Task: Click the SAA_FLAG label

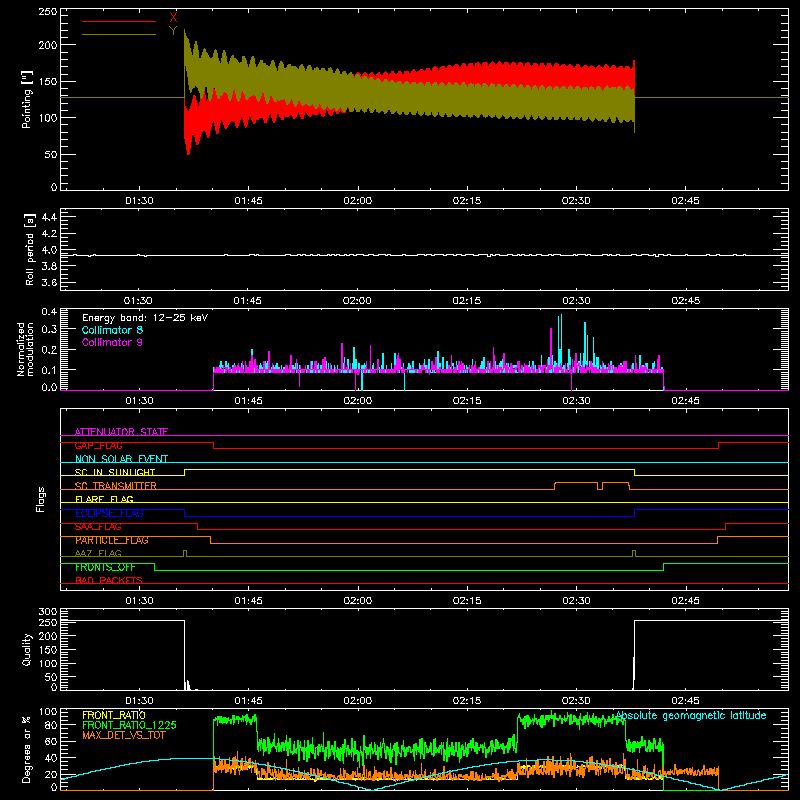Action: coord(98,527)
